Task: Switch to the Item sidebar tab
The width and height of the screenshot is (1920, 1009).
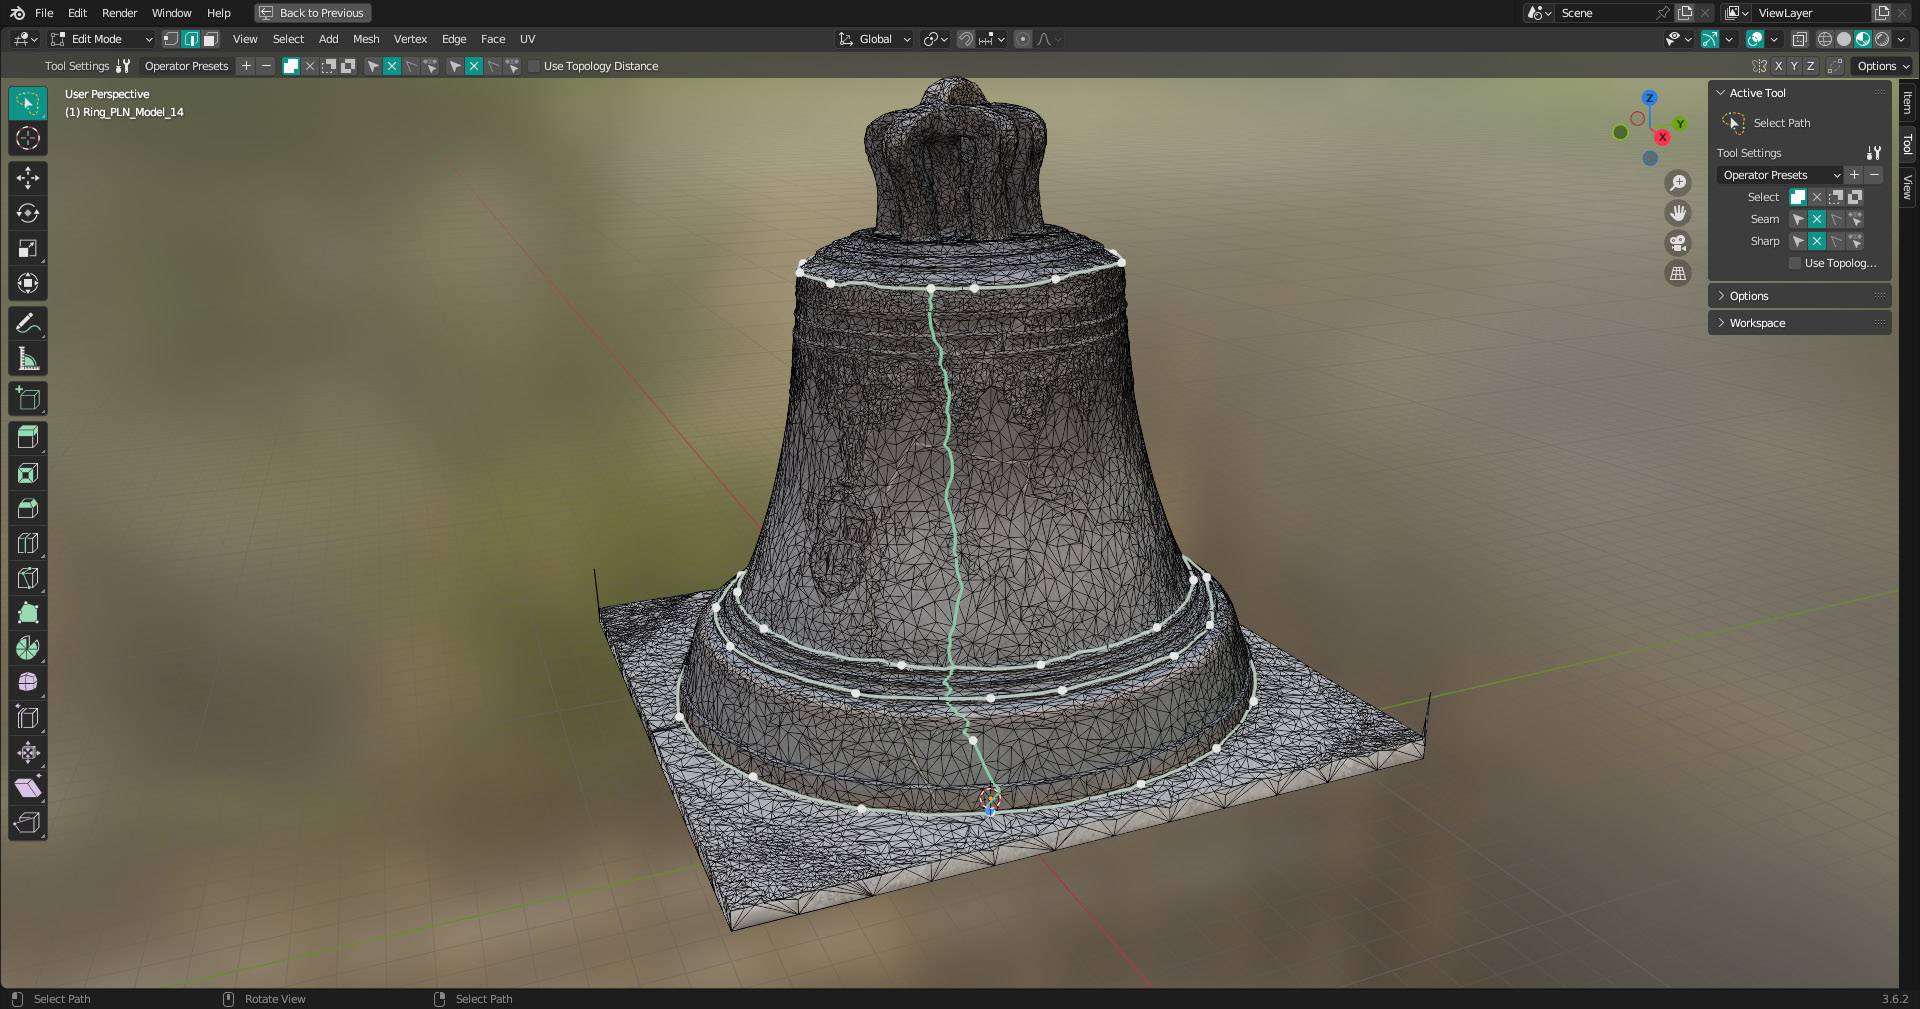Action: pyautogui.click(x=1907, y=102)
